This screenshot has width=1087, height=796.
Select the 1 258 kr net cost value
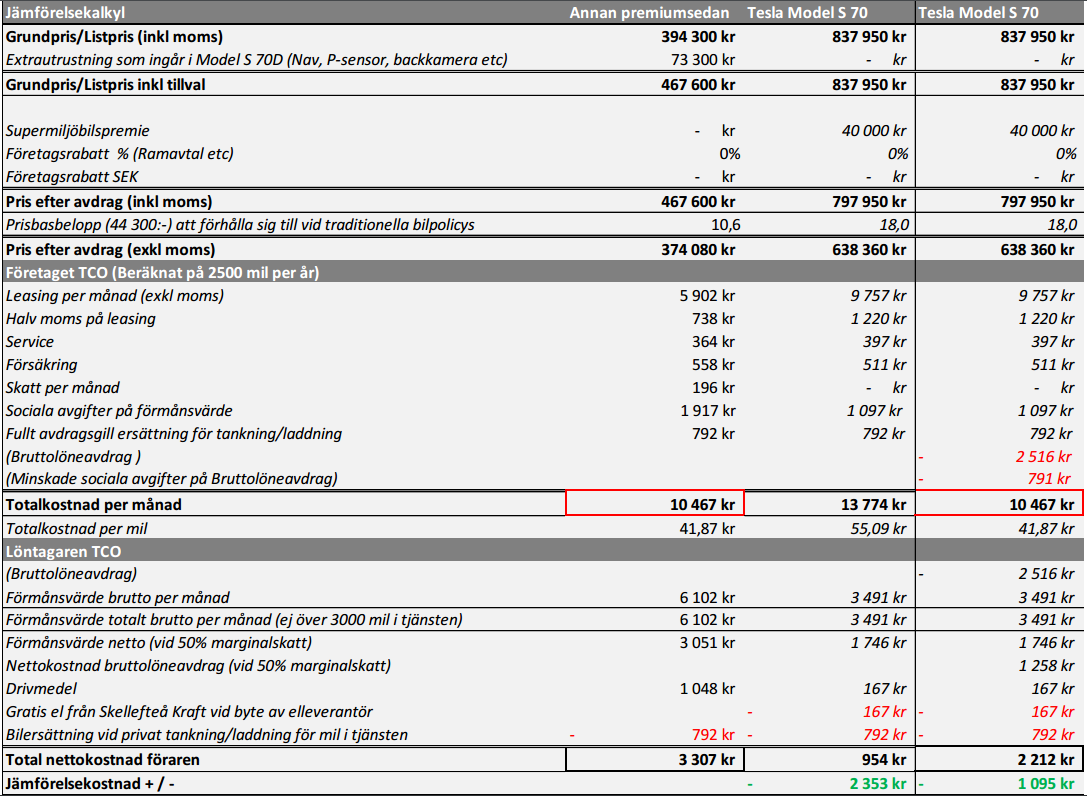point(1047,666)
